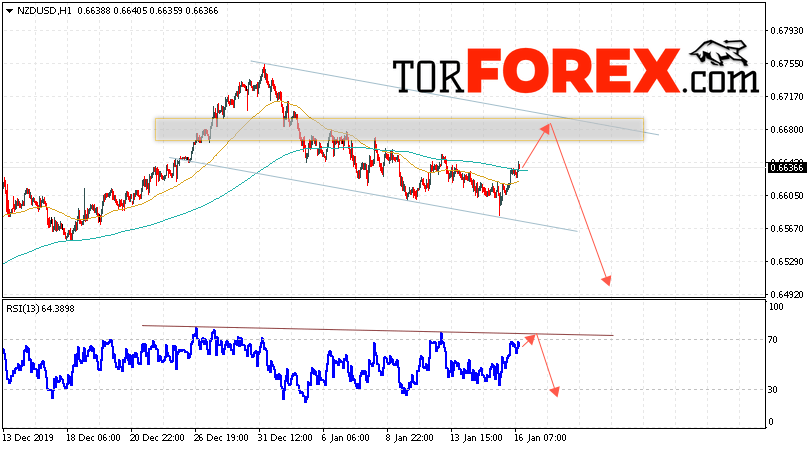Select the 0.66800 price axis label
Screen dimensions: 811x449
click(787, 130)
